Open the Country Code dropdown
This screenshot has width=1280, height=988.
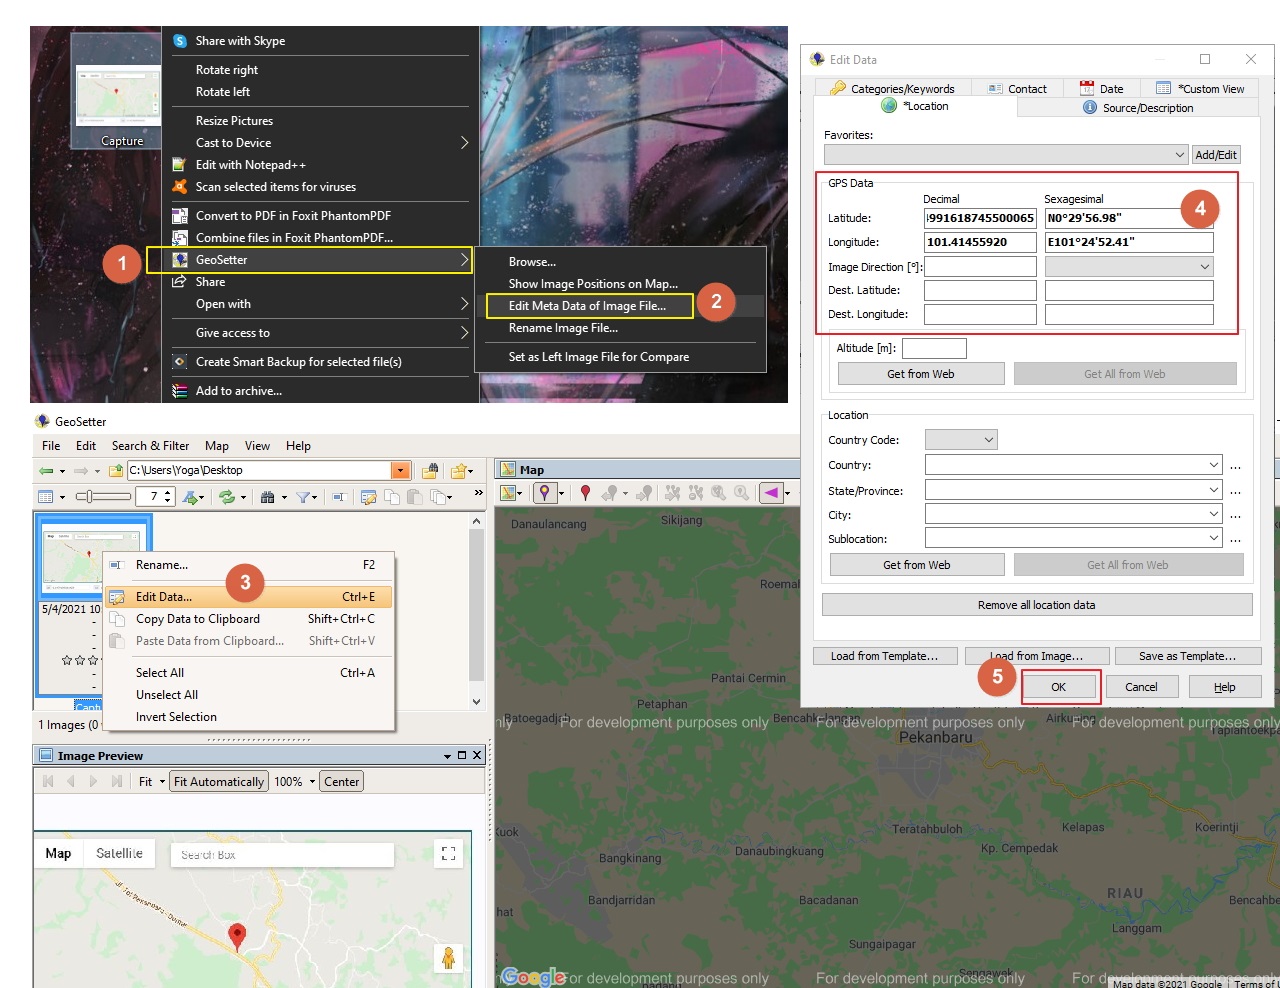pyautogui.click(x=960, y=439)
